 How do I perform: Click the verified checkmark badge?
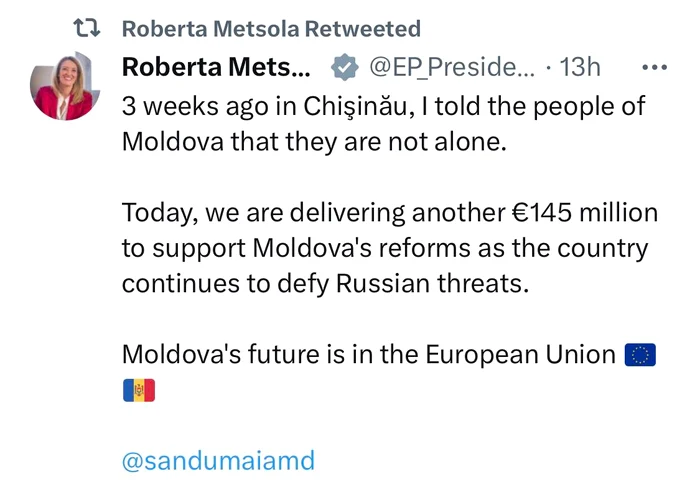coord(345,67)
